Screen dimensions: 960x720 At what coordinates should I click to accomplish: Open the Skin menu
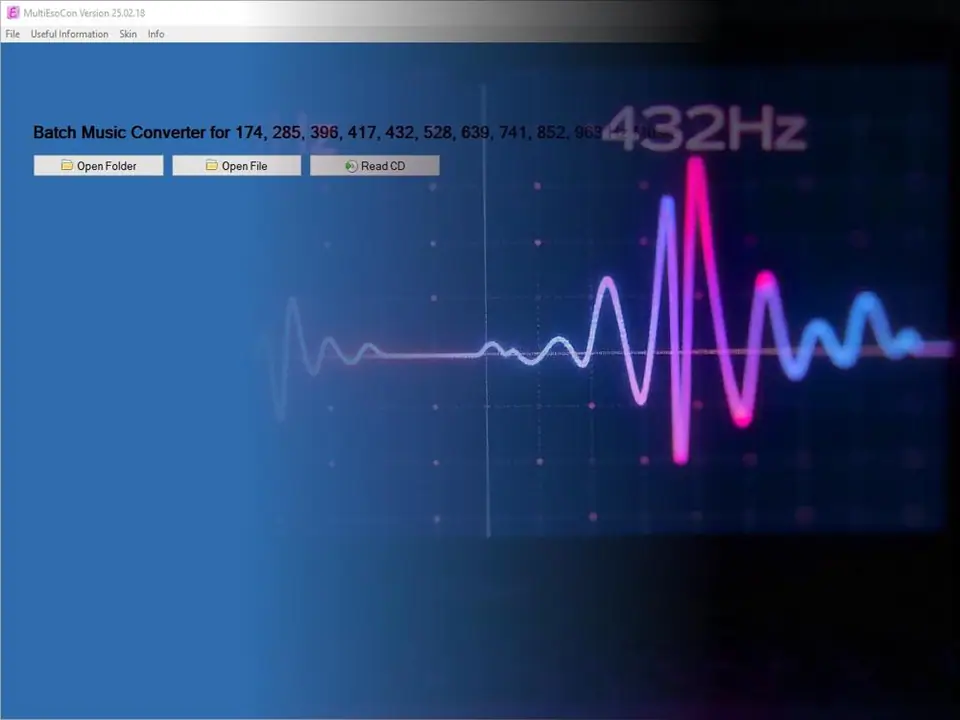click(x=127, y=33)
